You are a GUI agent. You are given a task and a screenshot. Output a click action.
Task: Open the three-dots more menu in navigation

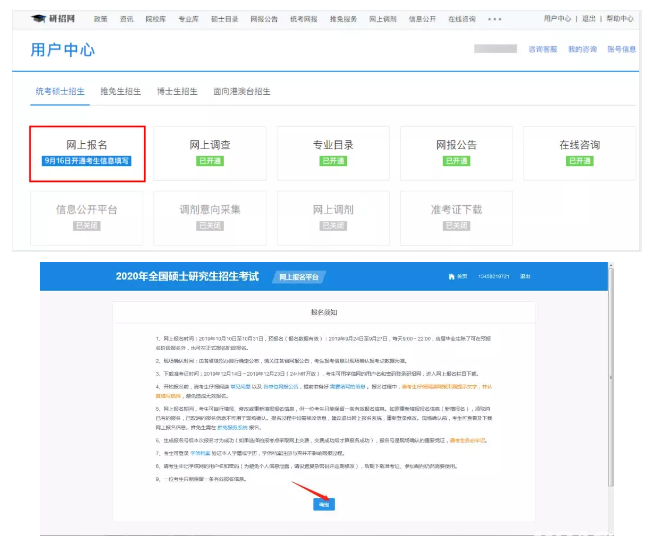tap(495, 19)
